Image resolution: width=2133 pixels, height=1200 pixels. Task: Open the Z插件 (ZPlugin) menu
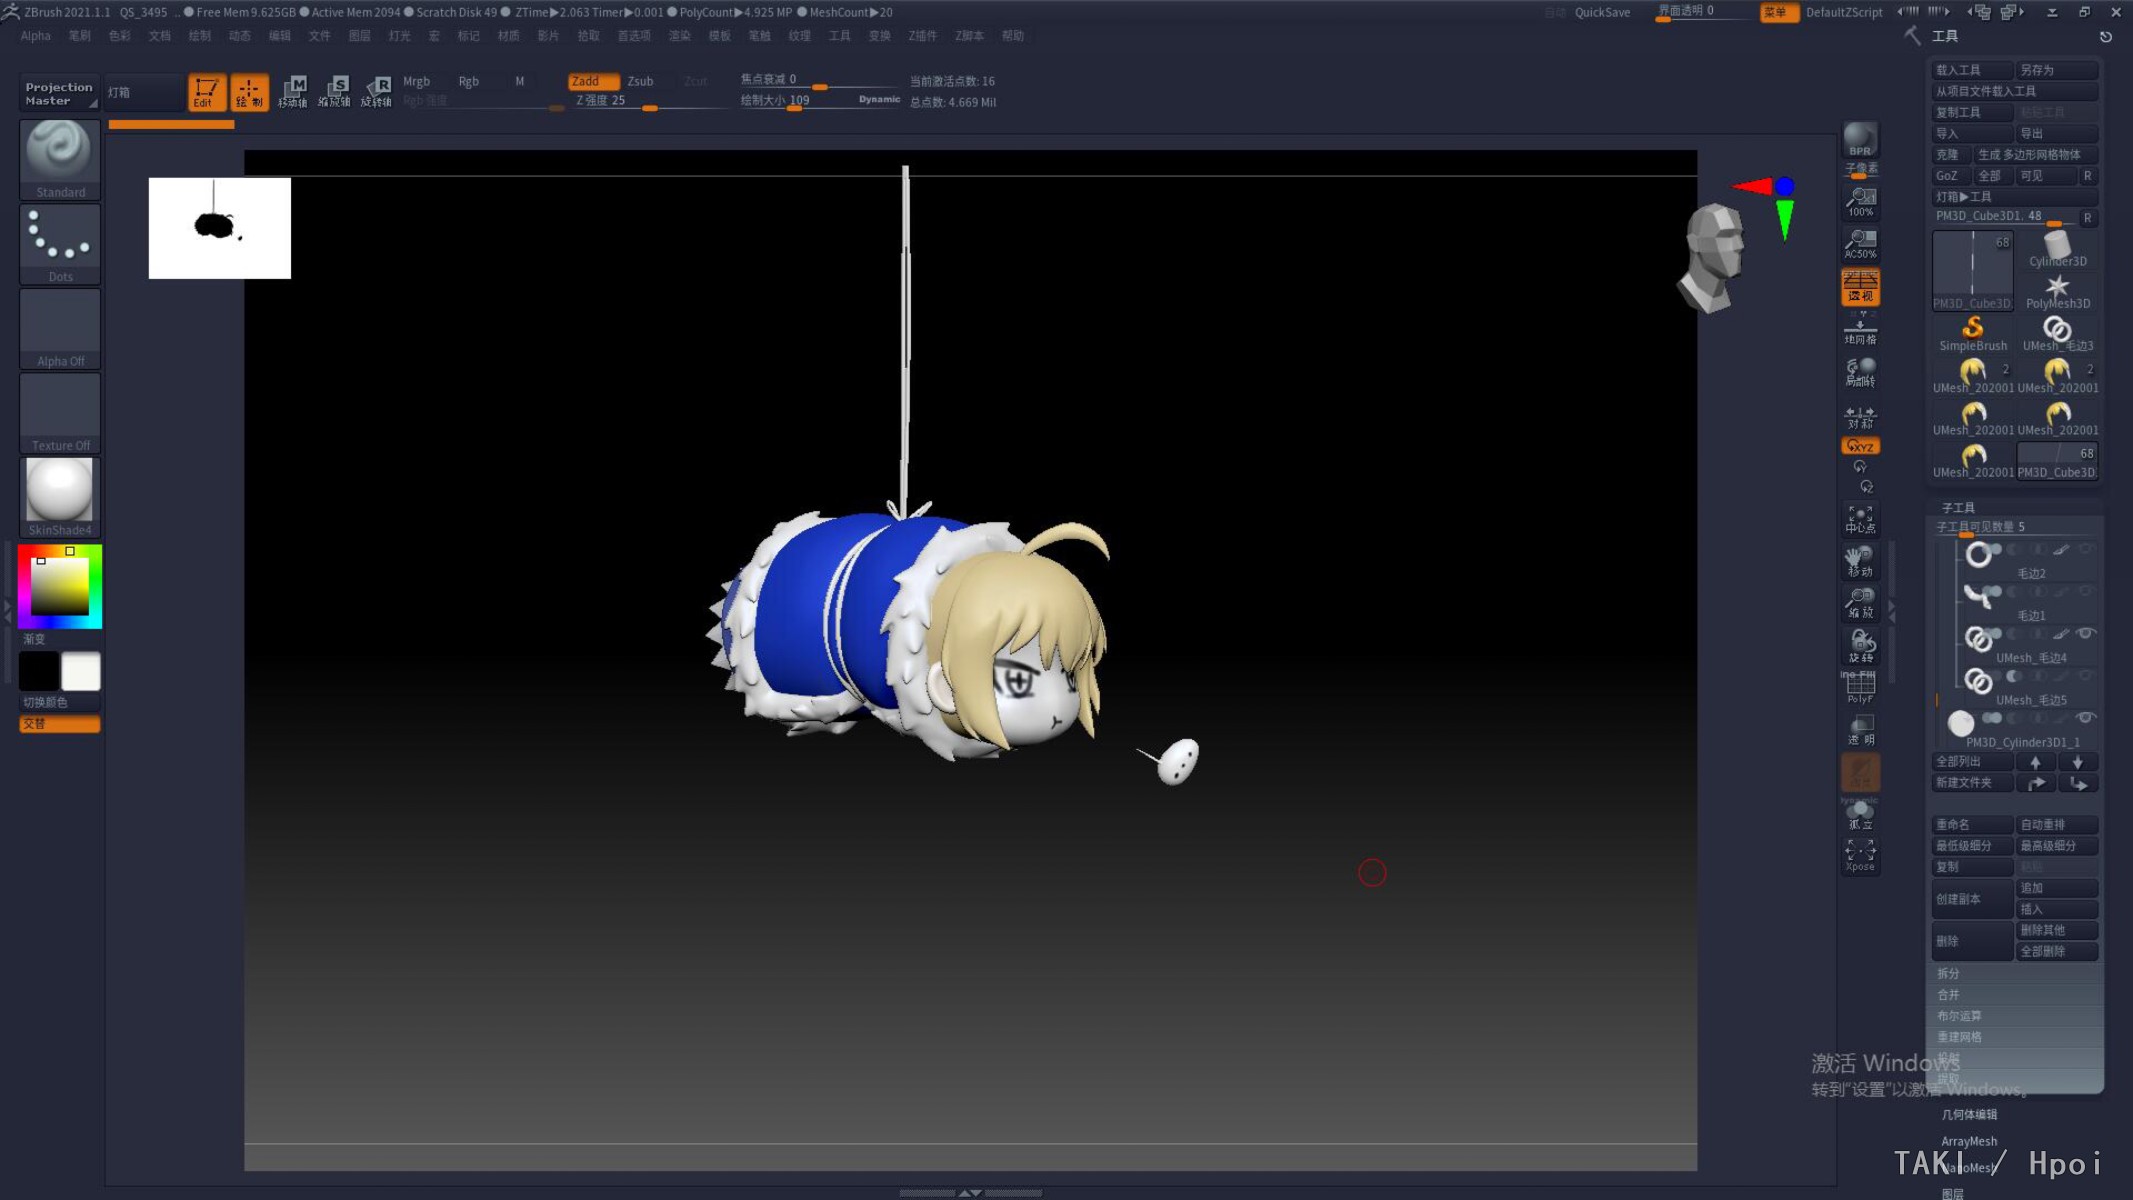pos(922,36)
